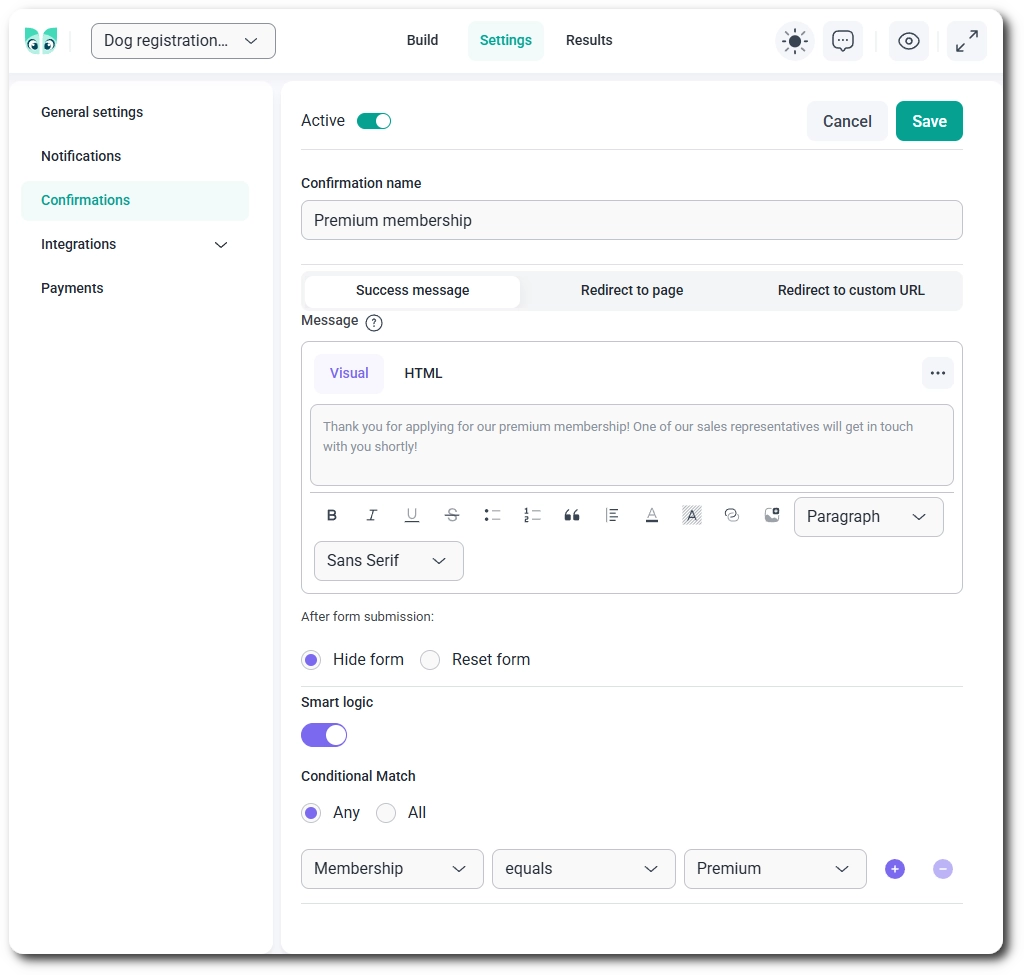
Task: Select Hide form radio option
Action: [x=311, y=660]
